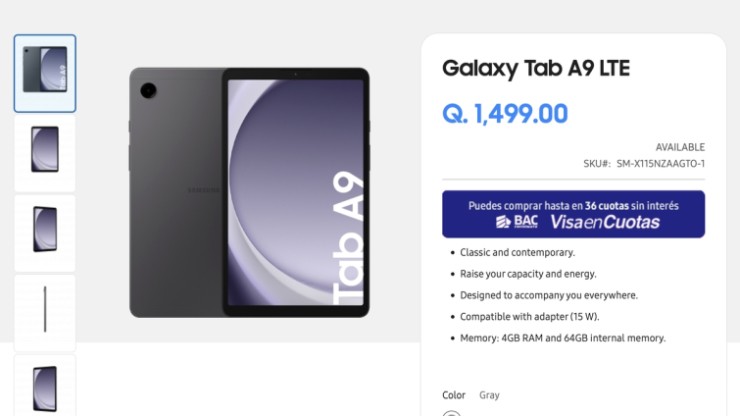The width and height of the screenshot is (740, 416).
Task: Click the large Galaxy Tab A9 product image
Action: (249, 192)
